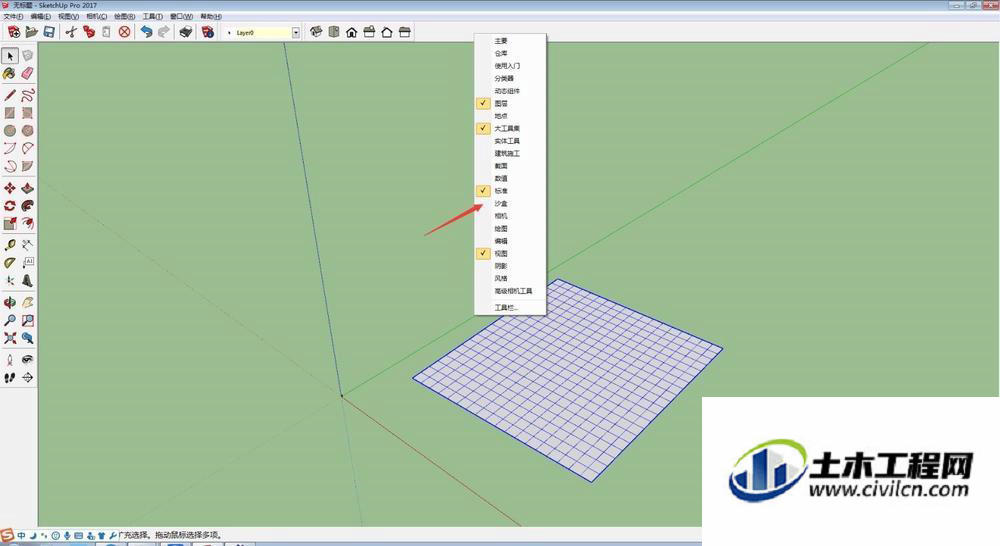Choose the Rotate tool
The height and width of the screenshot is (546, 1000).
(10, 205)
